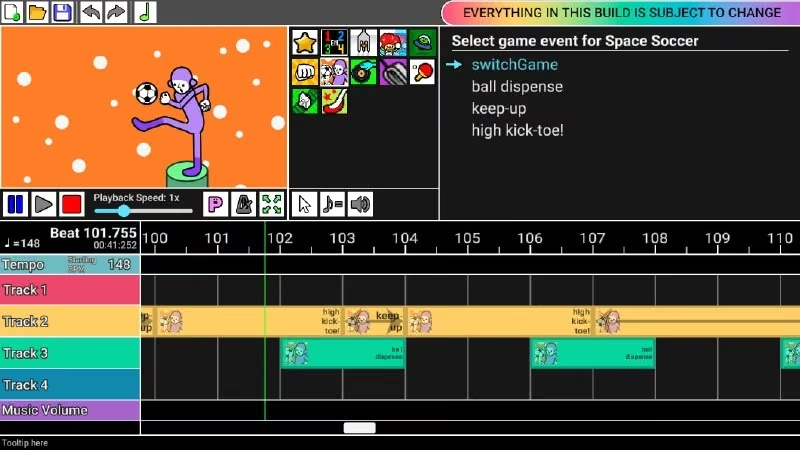The width and height of the screenshot is (800, 450).
Task: Click the horizontal timeline scrollbar thumb
Action: 360,428
